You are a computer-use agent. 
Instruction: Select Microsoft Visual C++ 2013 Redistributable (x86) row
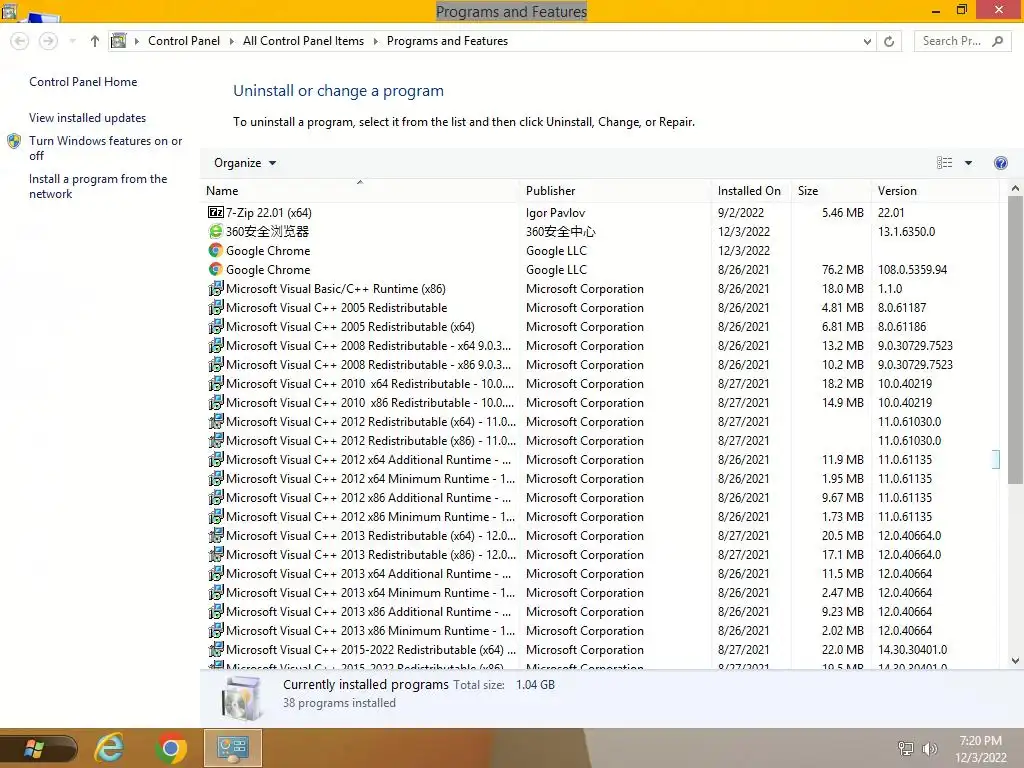click(600, 554)
